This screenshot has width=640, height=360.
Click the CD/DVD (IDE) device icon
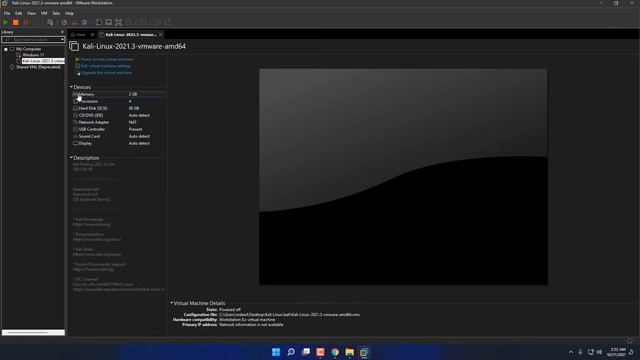pos(76,115)
